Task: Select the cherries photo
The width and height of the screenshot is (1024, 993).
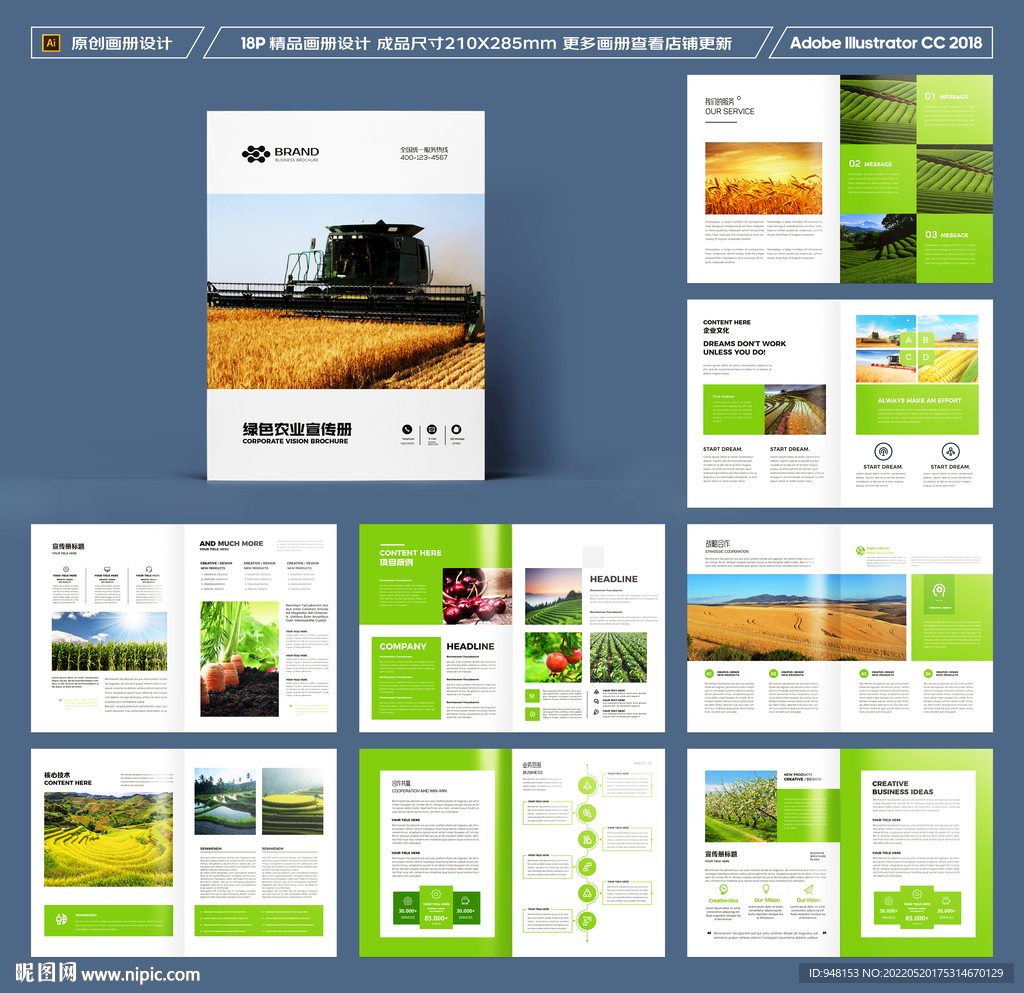Action: click(477, 596)
